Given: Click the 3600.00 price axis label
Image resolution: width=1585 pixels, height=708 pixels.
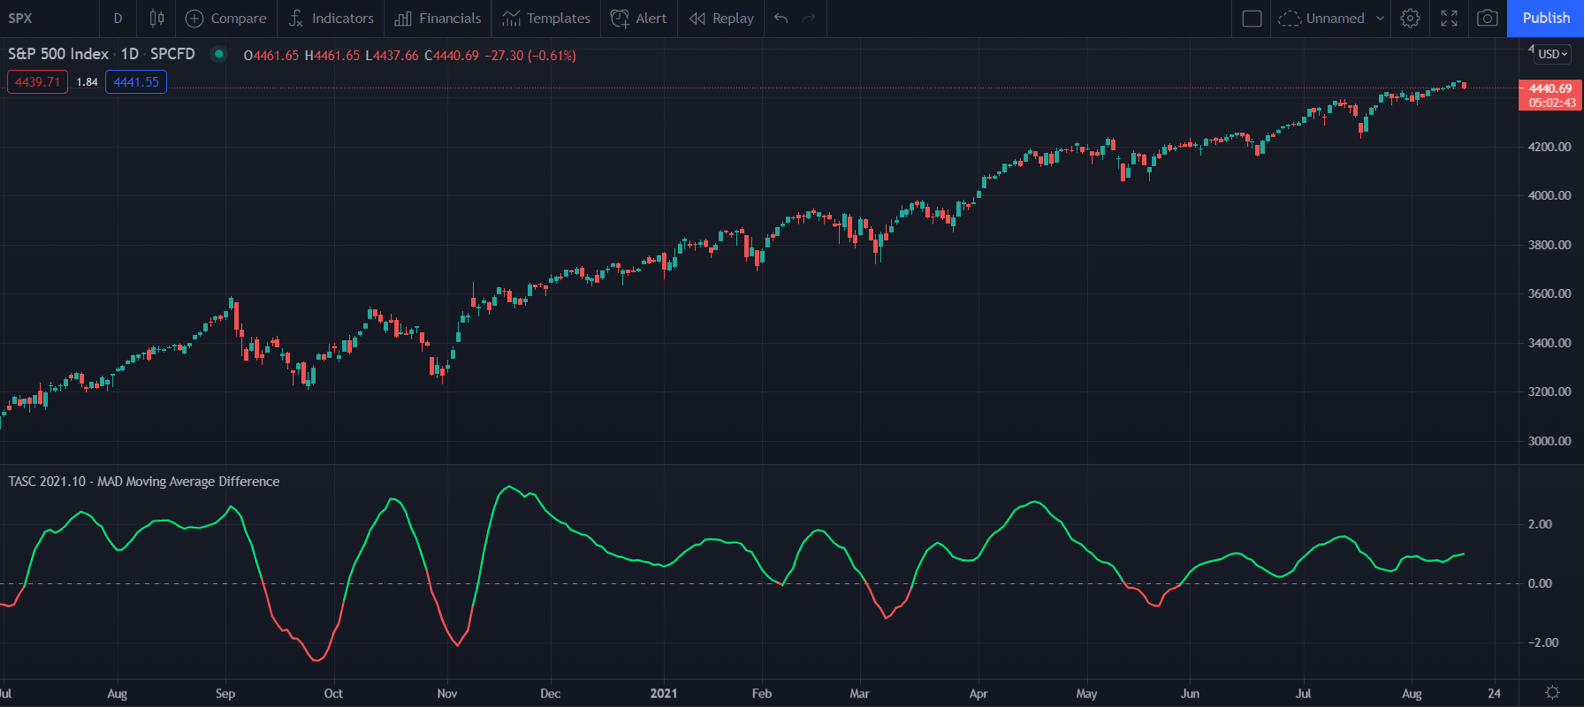Looking at the screenshot, I should pos(1549,294).
